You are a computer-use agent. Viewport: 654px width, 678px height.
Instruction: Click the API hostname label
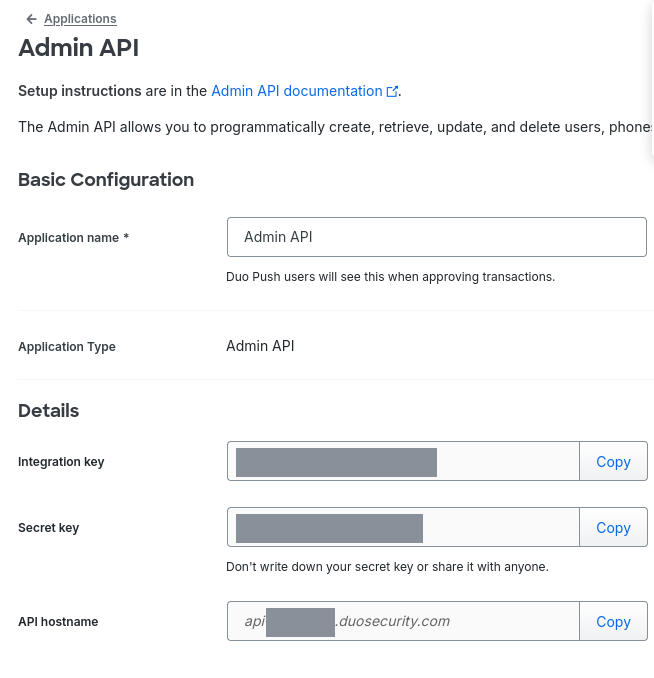58,622
